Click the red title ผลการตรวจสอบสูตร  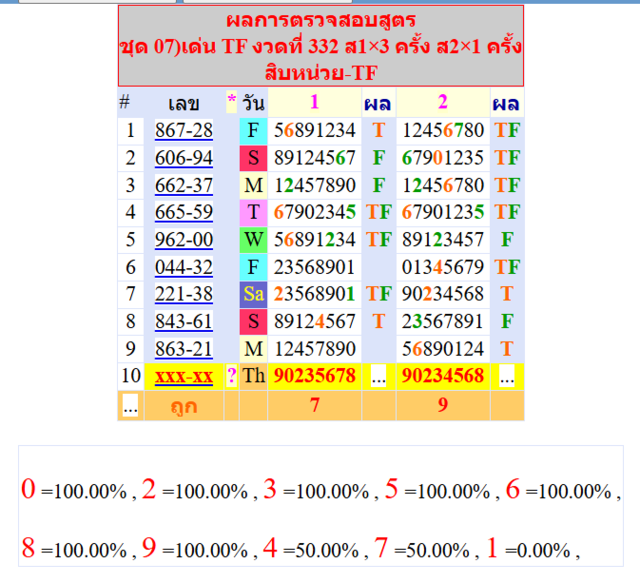(321, 20)
